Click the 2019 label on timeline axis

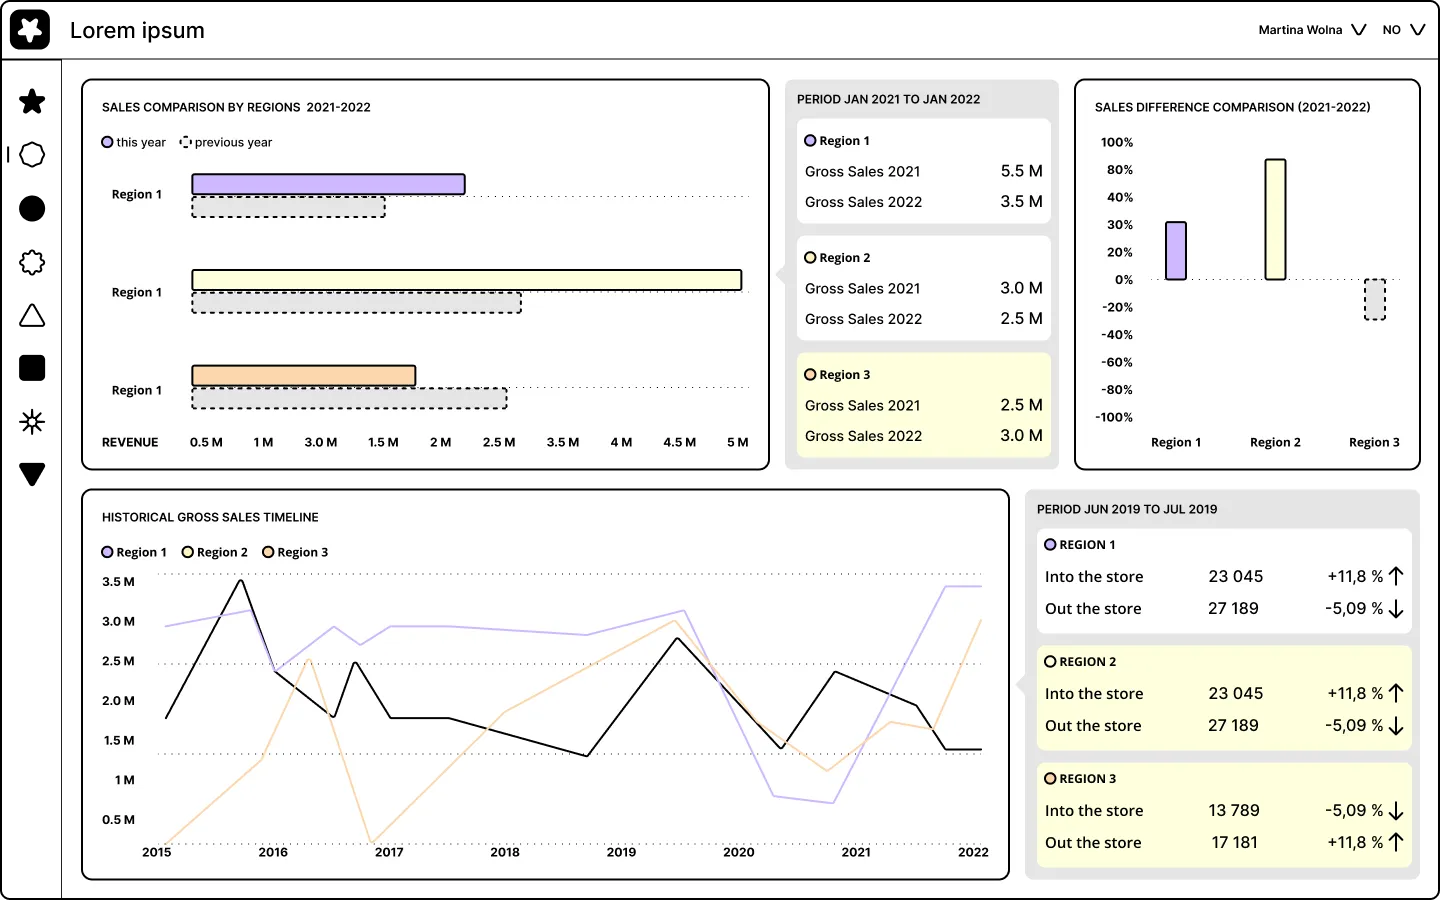coord(621,852)
